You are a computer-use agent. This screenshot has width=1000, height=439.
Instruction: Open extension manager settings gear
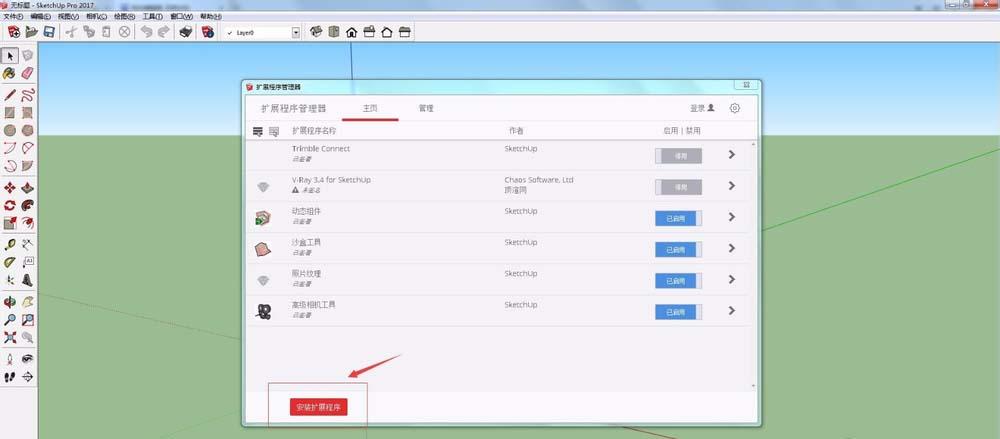(735, 108)
